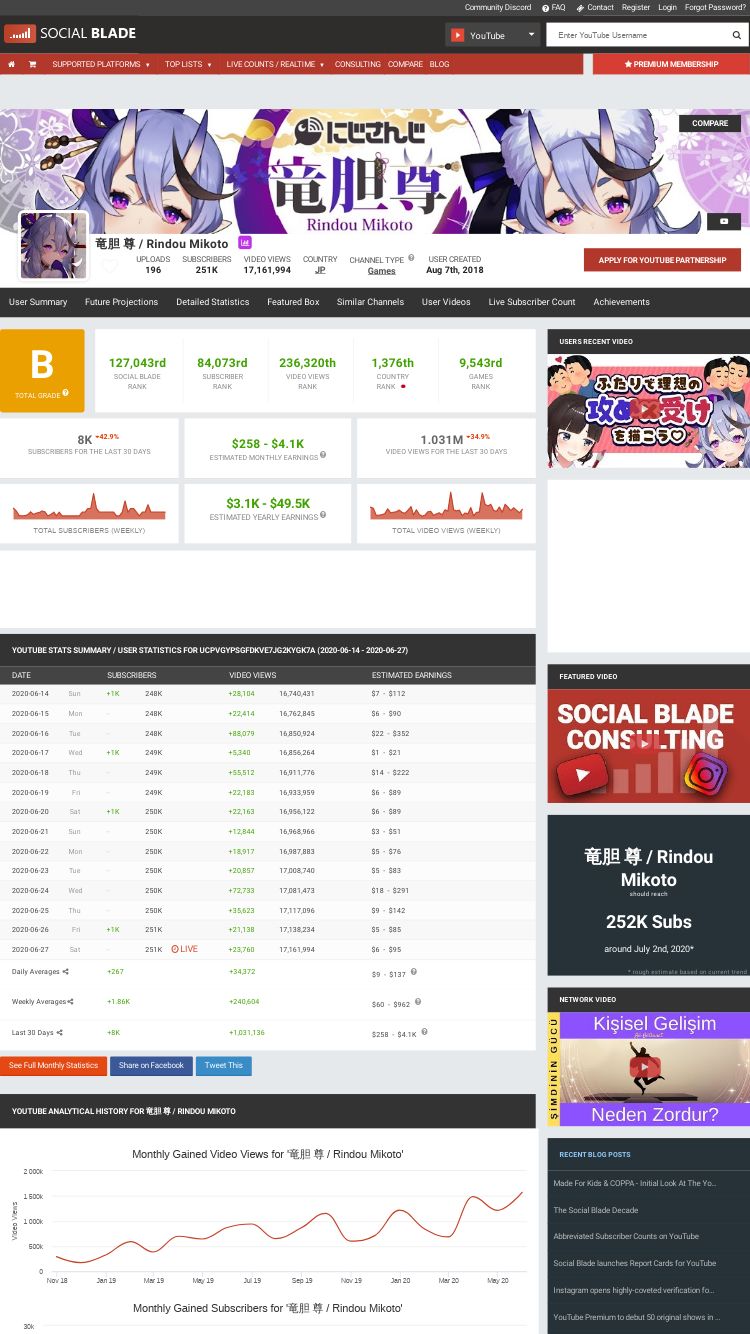Click the Compare button on banner
Viewport: 750px width, 1334px height.
coord(710,123)
